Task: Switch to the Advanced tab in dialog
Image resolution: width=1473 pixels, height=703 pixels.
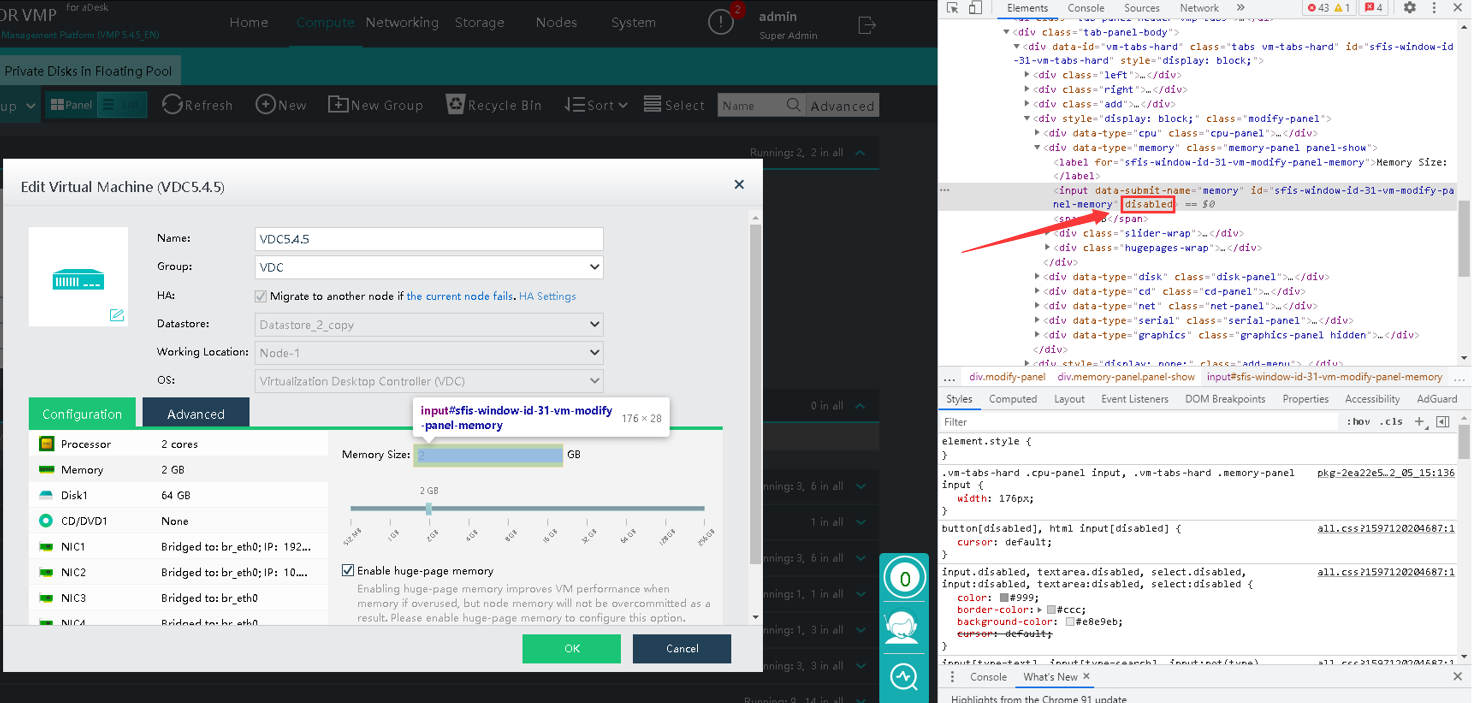Action: click(196, 413)
